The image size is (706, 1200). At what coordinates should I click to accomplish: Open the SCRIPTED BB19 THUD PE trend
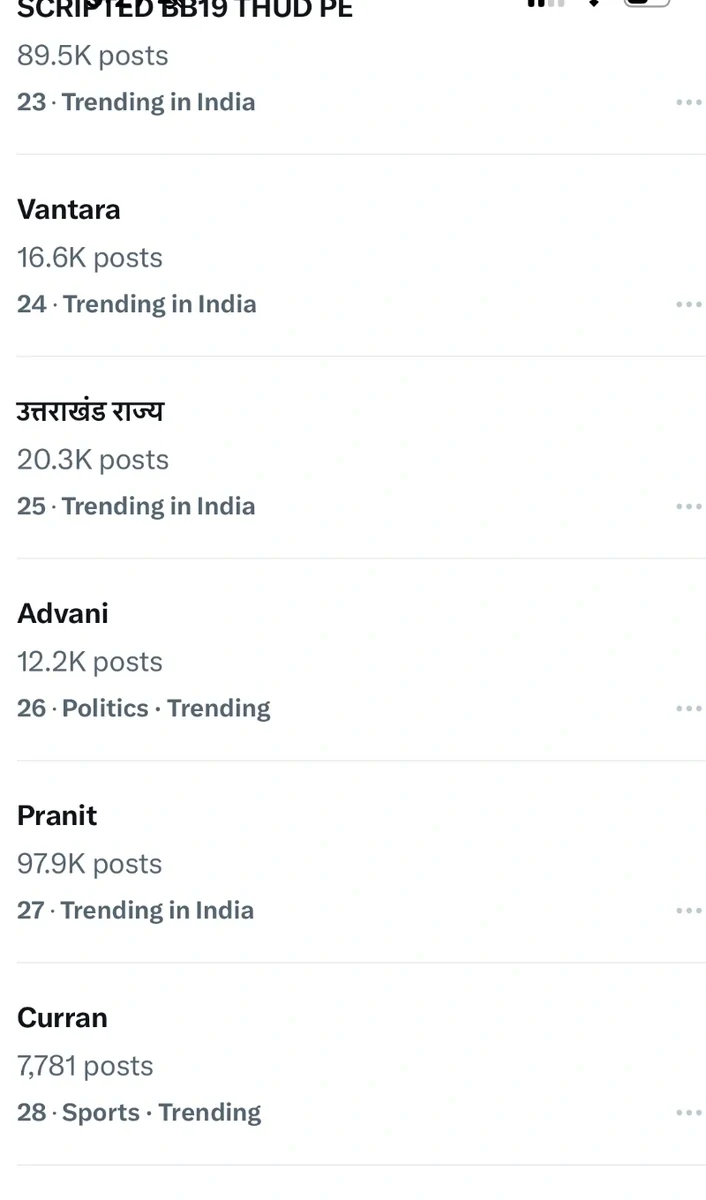(185, 12)
